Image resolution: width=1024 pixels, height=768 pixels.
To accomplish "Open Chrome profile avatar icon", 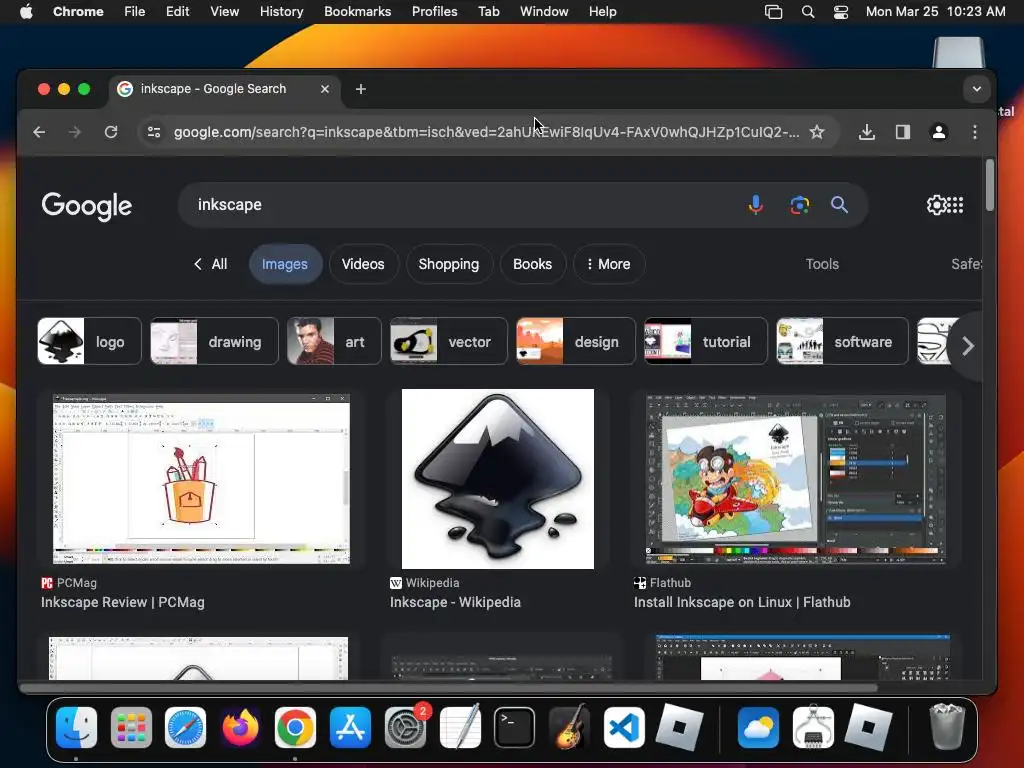I will 938,132.
